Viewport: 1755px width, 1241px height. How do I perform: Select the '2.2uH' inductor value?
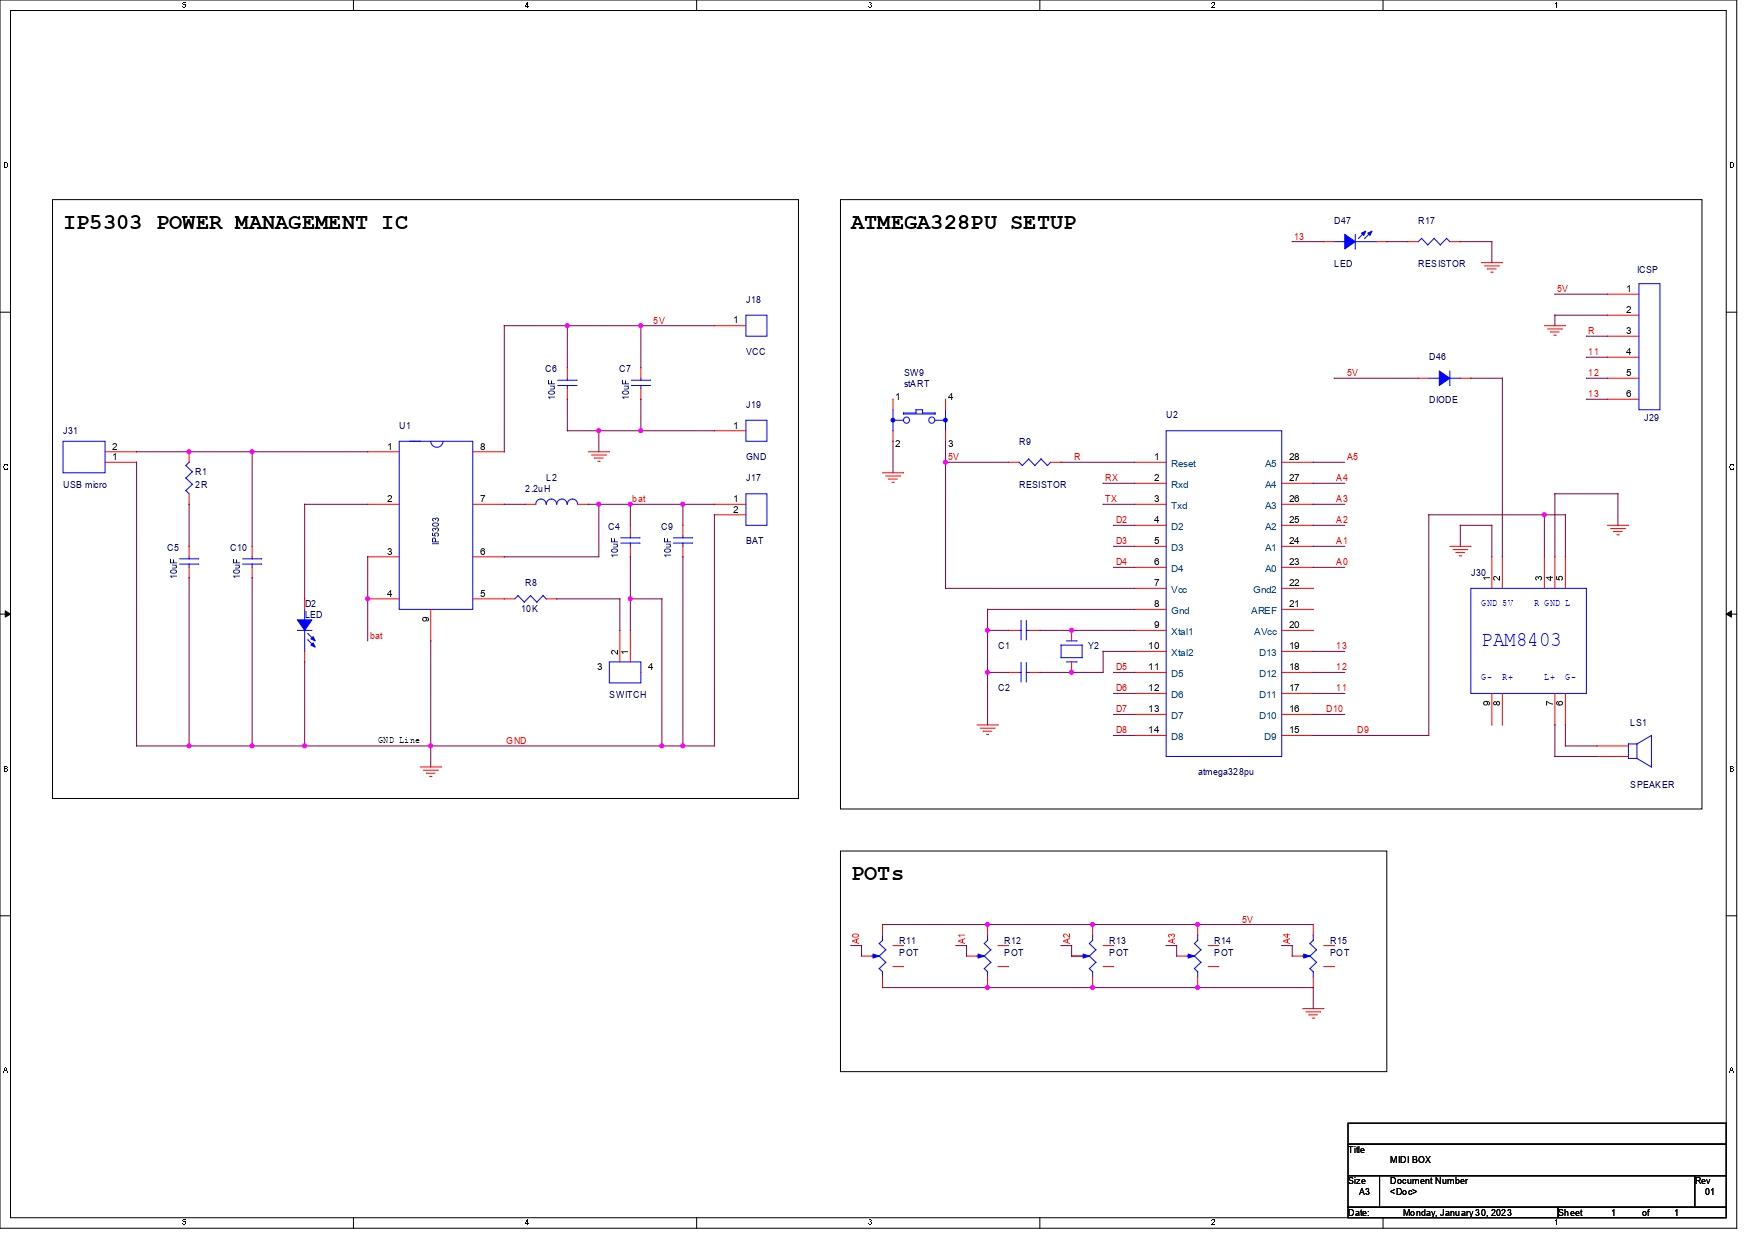tap(538, 489)
